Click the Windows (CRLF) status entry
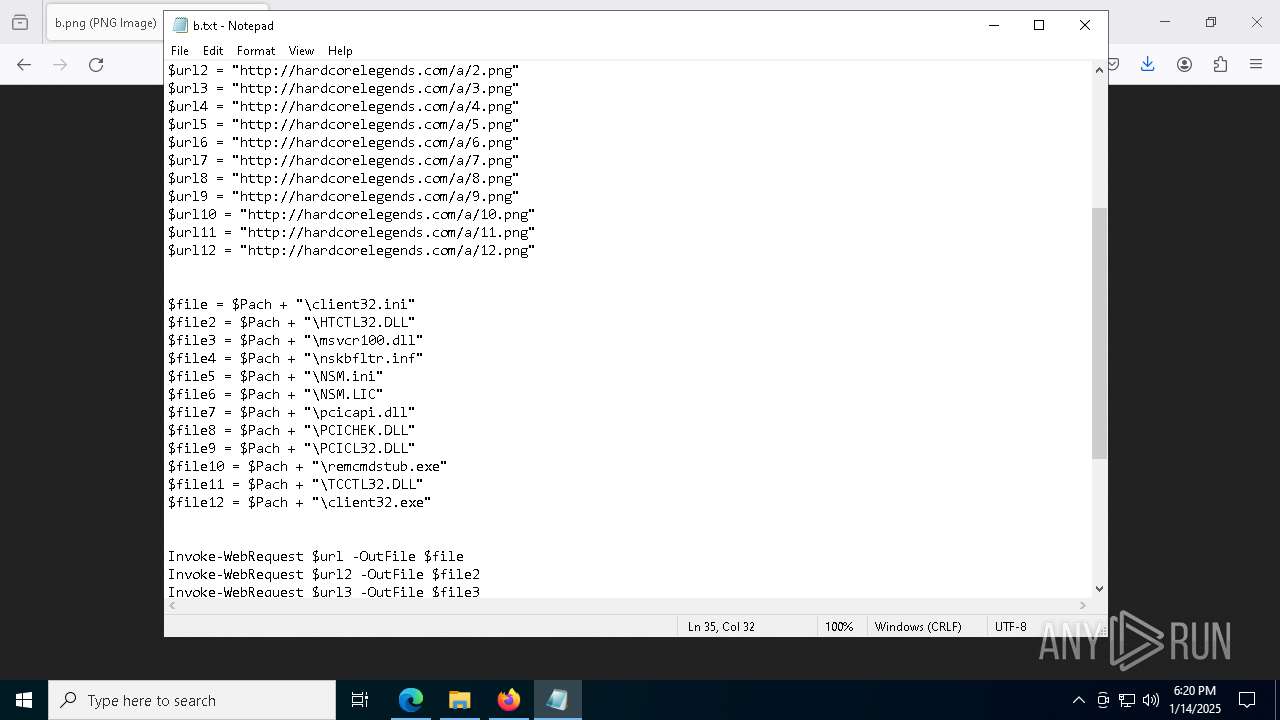 918,627
